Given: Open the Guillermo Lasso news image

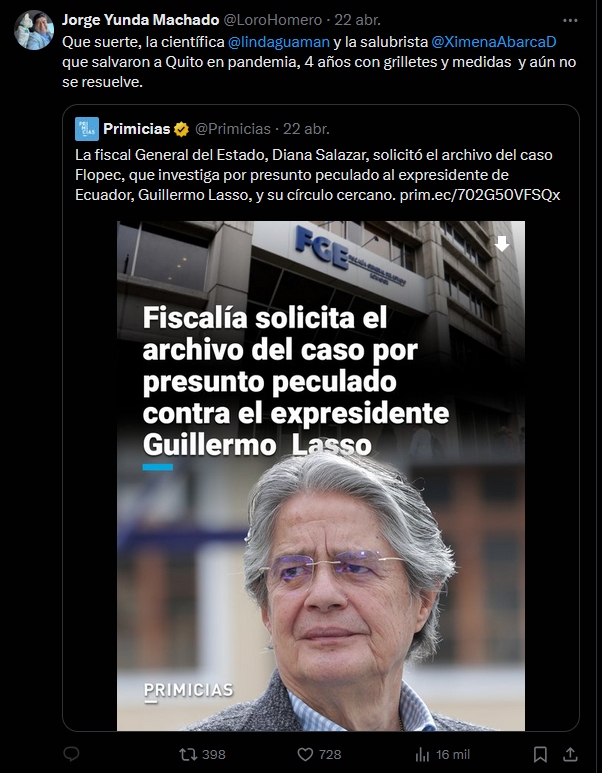Looking at the screenshot, I should click(321, 476).
